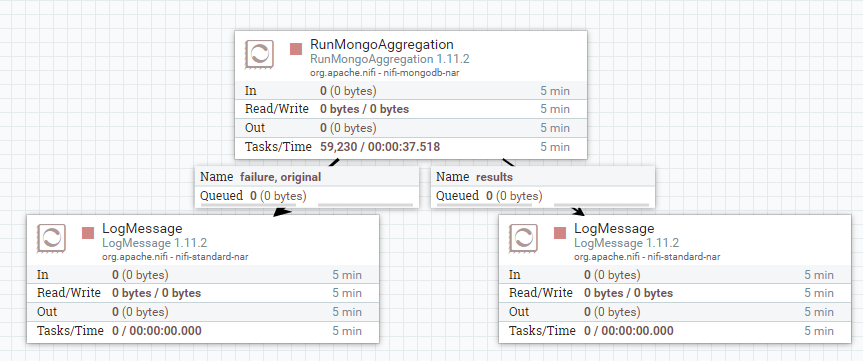
Task: Click Queued row of the results connection
Action: (543, 196)
